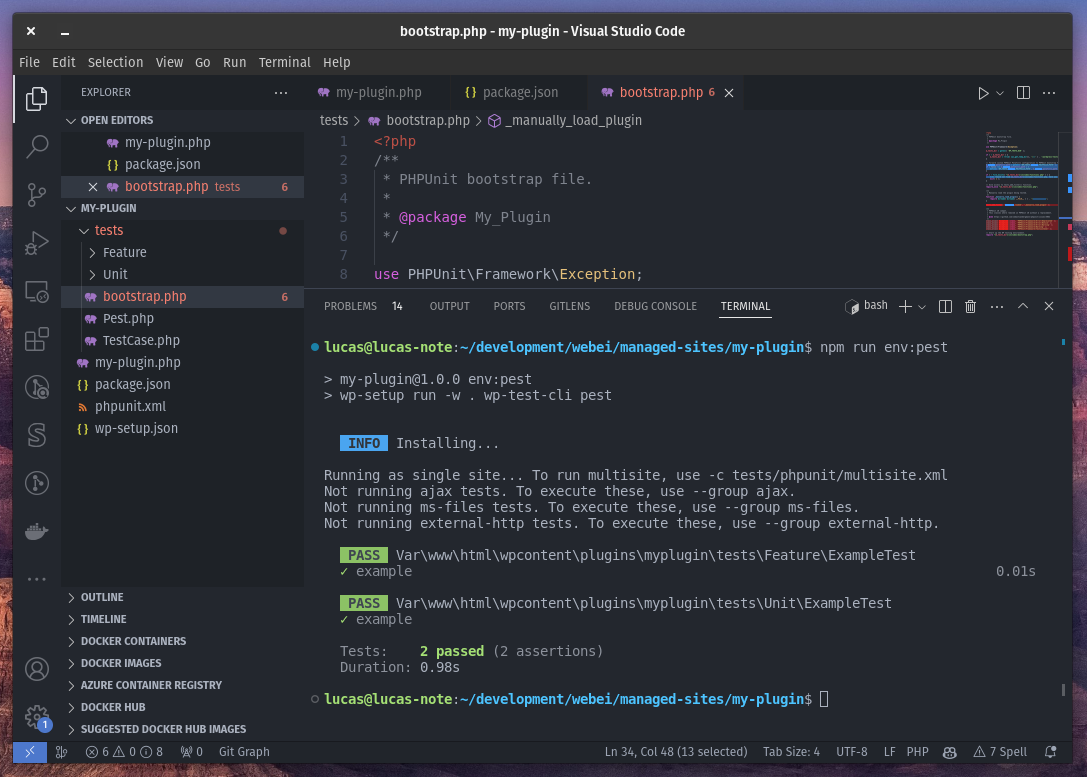The image size is (1087, 777).
Task: Open the Remote Explorer view
Action: tap(37, 291)
